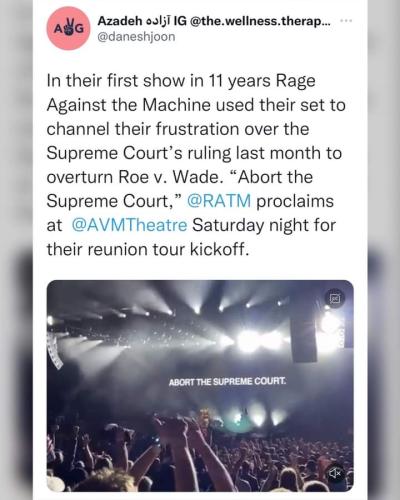This screenshot has width=400, height=500.
Task: Click the phrase 'Saturday night' in tweet
Action: (246, 225)
